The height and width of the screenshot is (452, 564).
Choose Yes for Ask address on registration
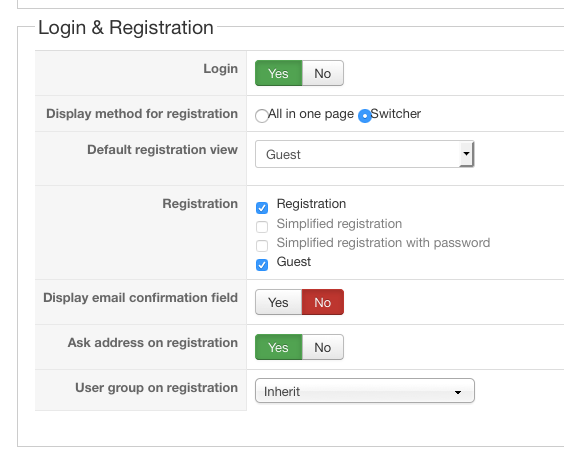click(278, 347)
